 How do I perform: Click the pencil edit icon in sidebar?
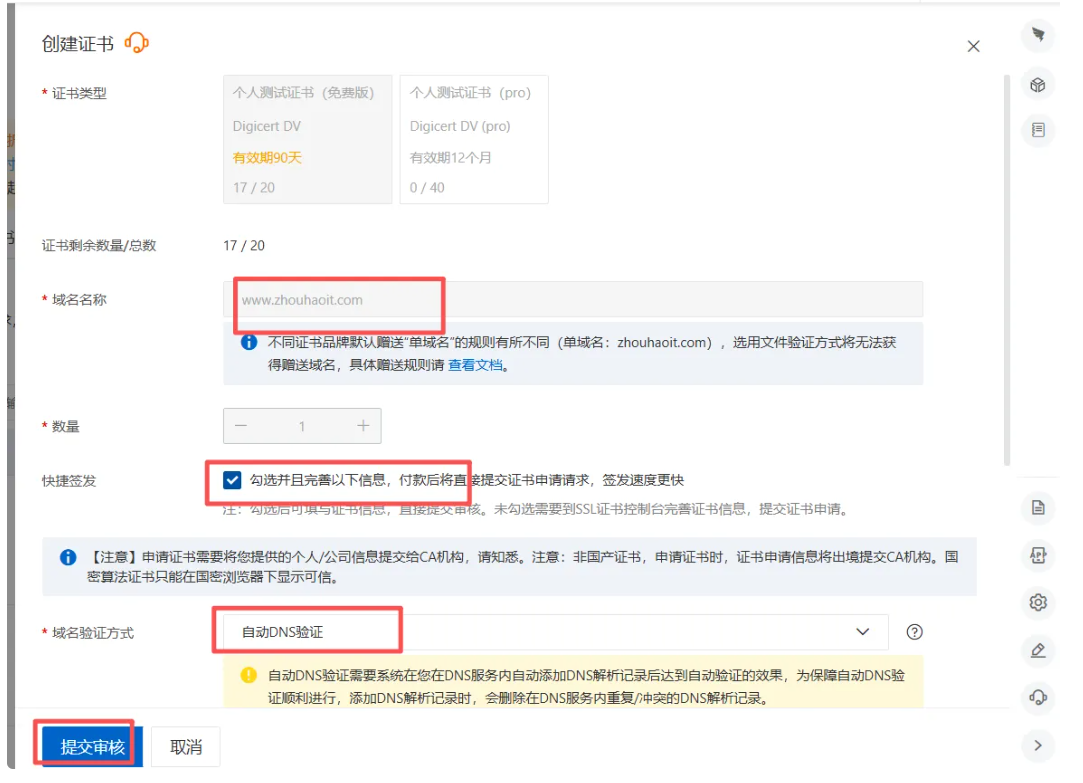(x=1038, y=650)
